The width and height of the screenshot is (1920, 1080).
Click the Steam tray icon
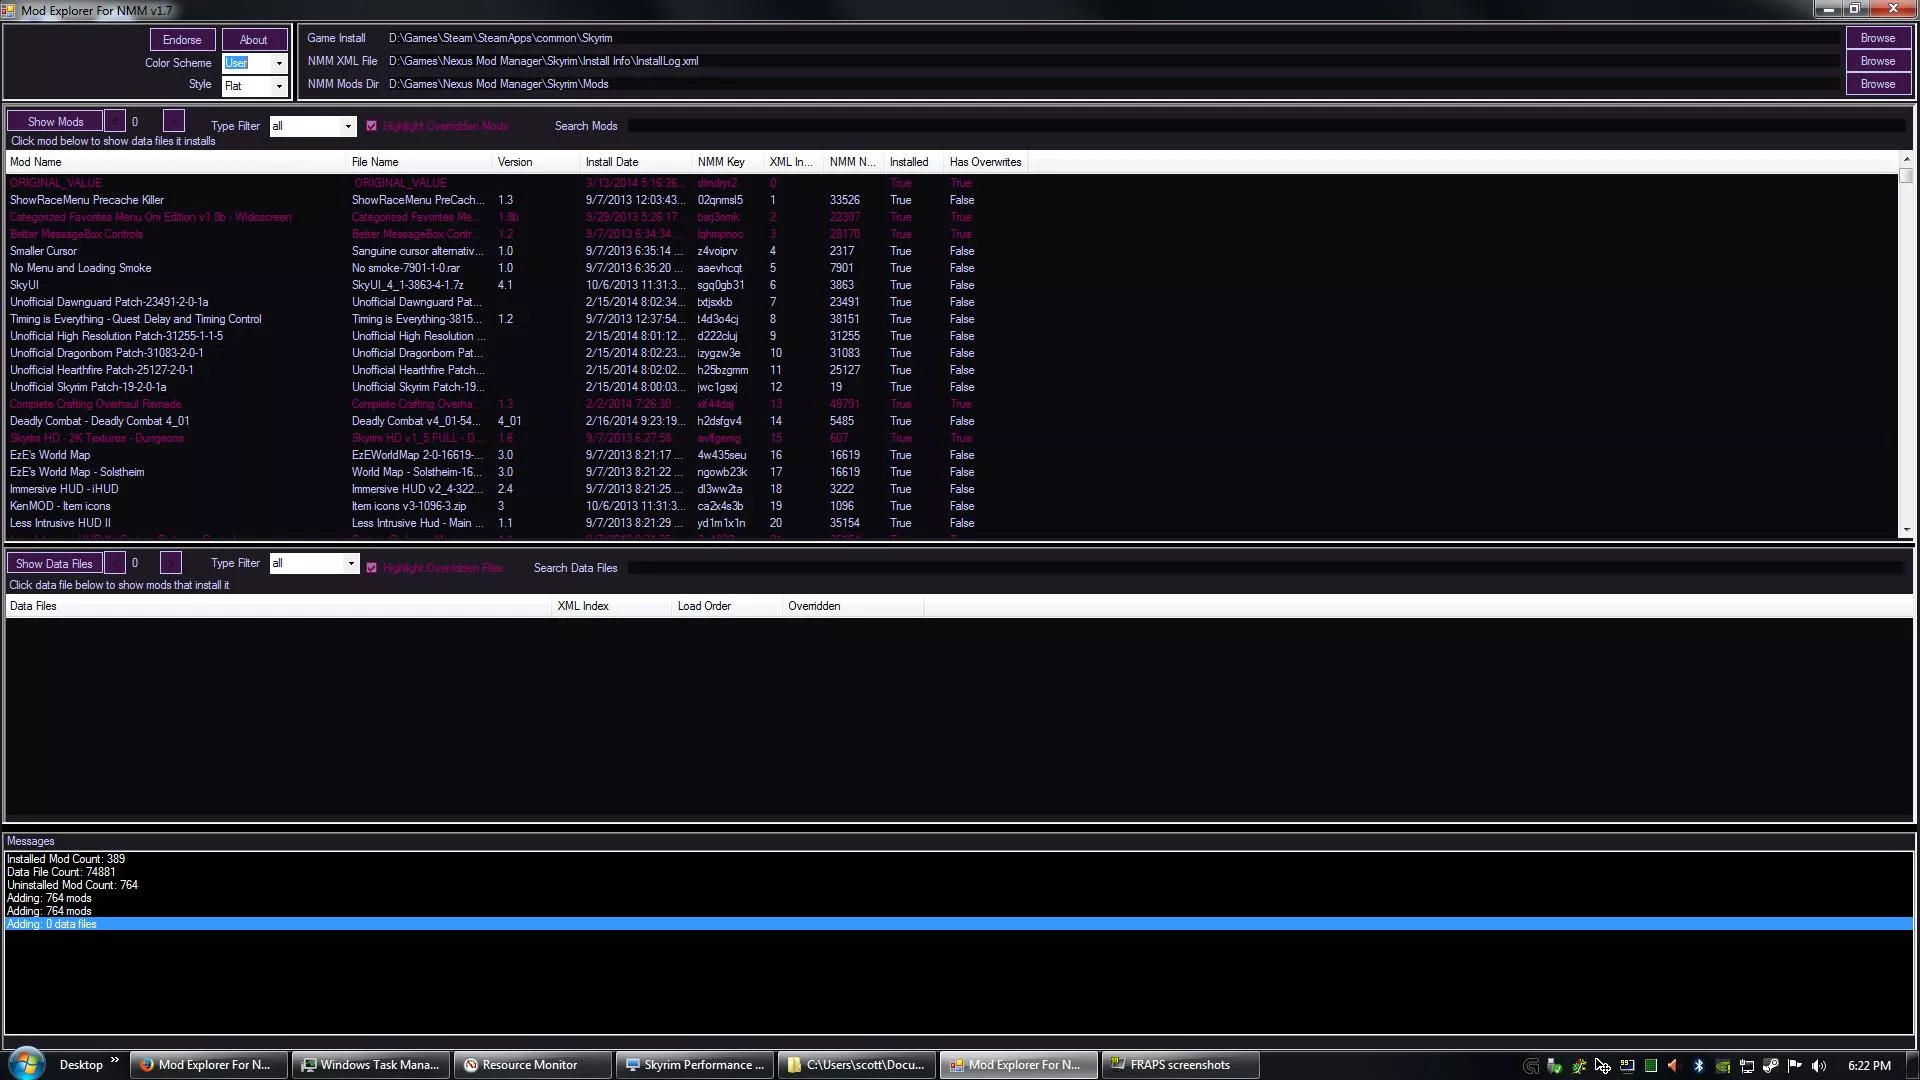coord(1770,1066)
